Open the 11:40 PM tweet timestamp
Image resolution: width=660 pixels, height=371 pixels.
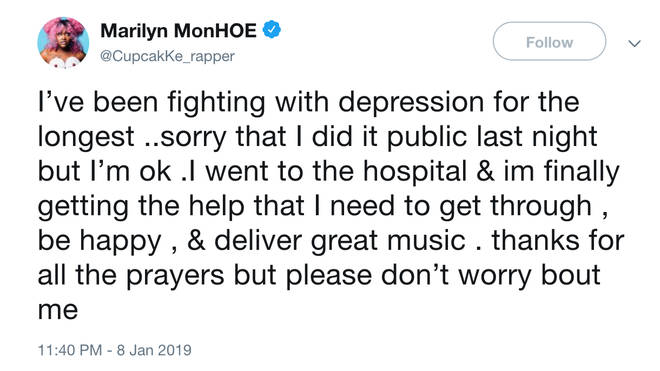click(x=70, y=350)
